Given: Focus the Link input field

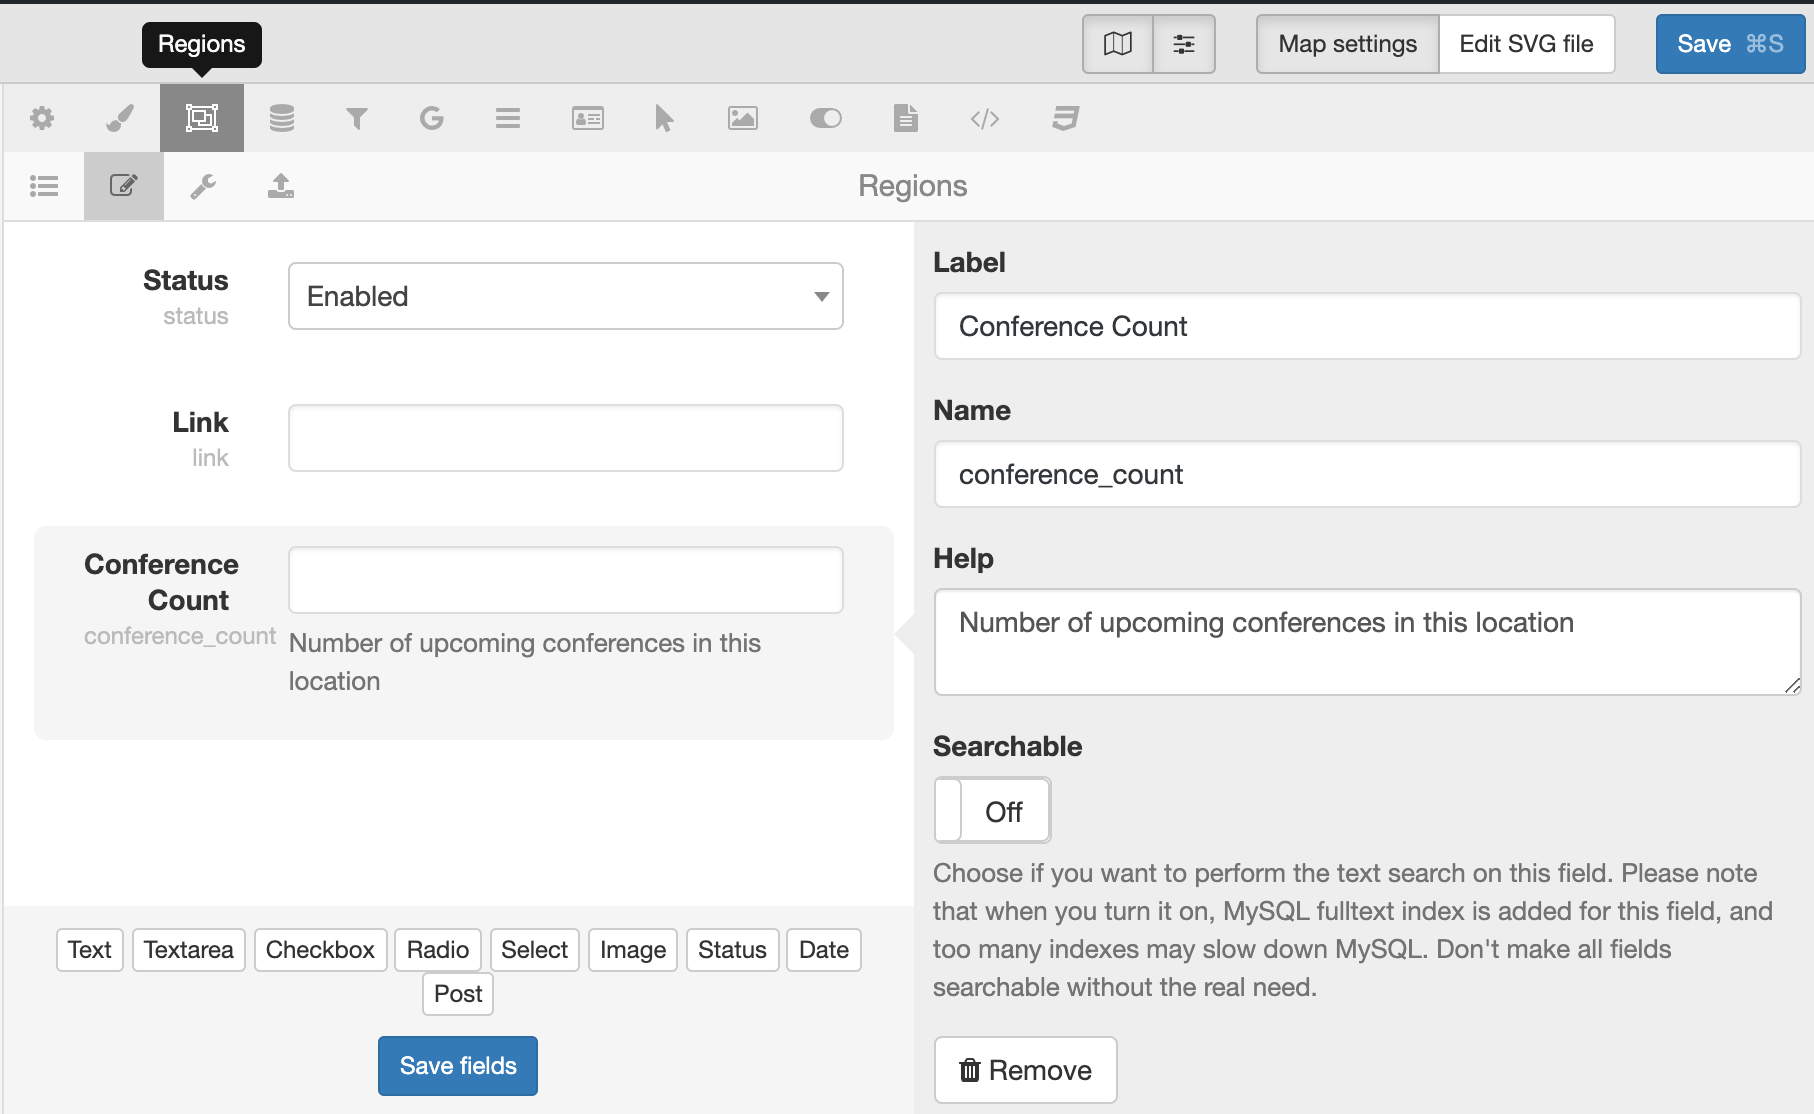Looking at the screenshot, I should (x=566, y=438).
